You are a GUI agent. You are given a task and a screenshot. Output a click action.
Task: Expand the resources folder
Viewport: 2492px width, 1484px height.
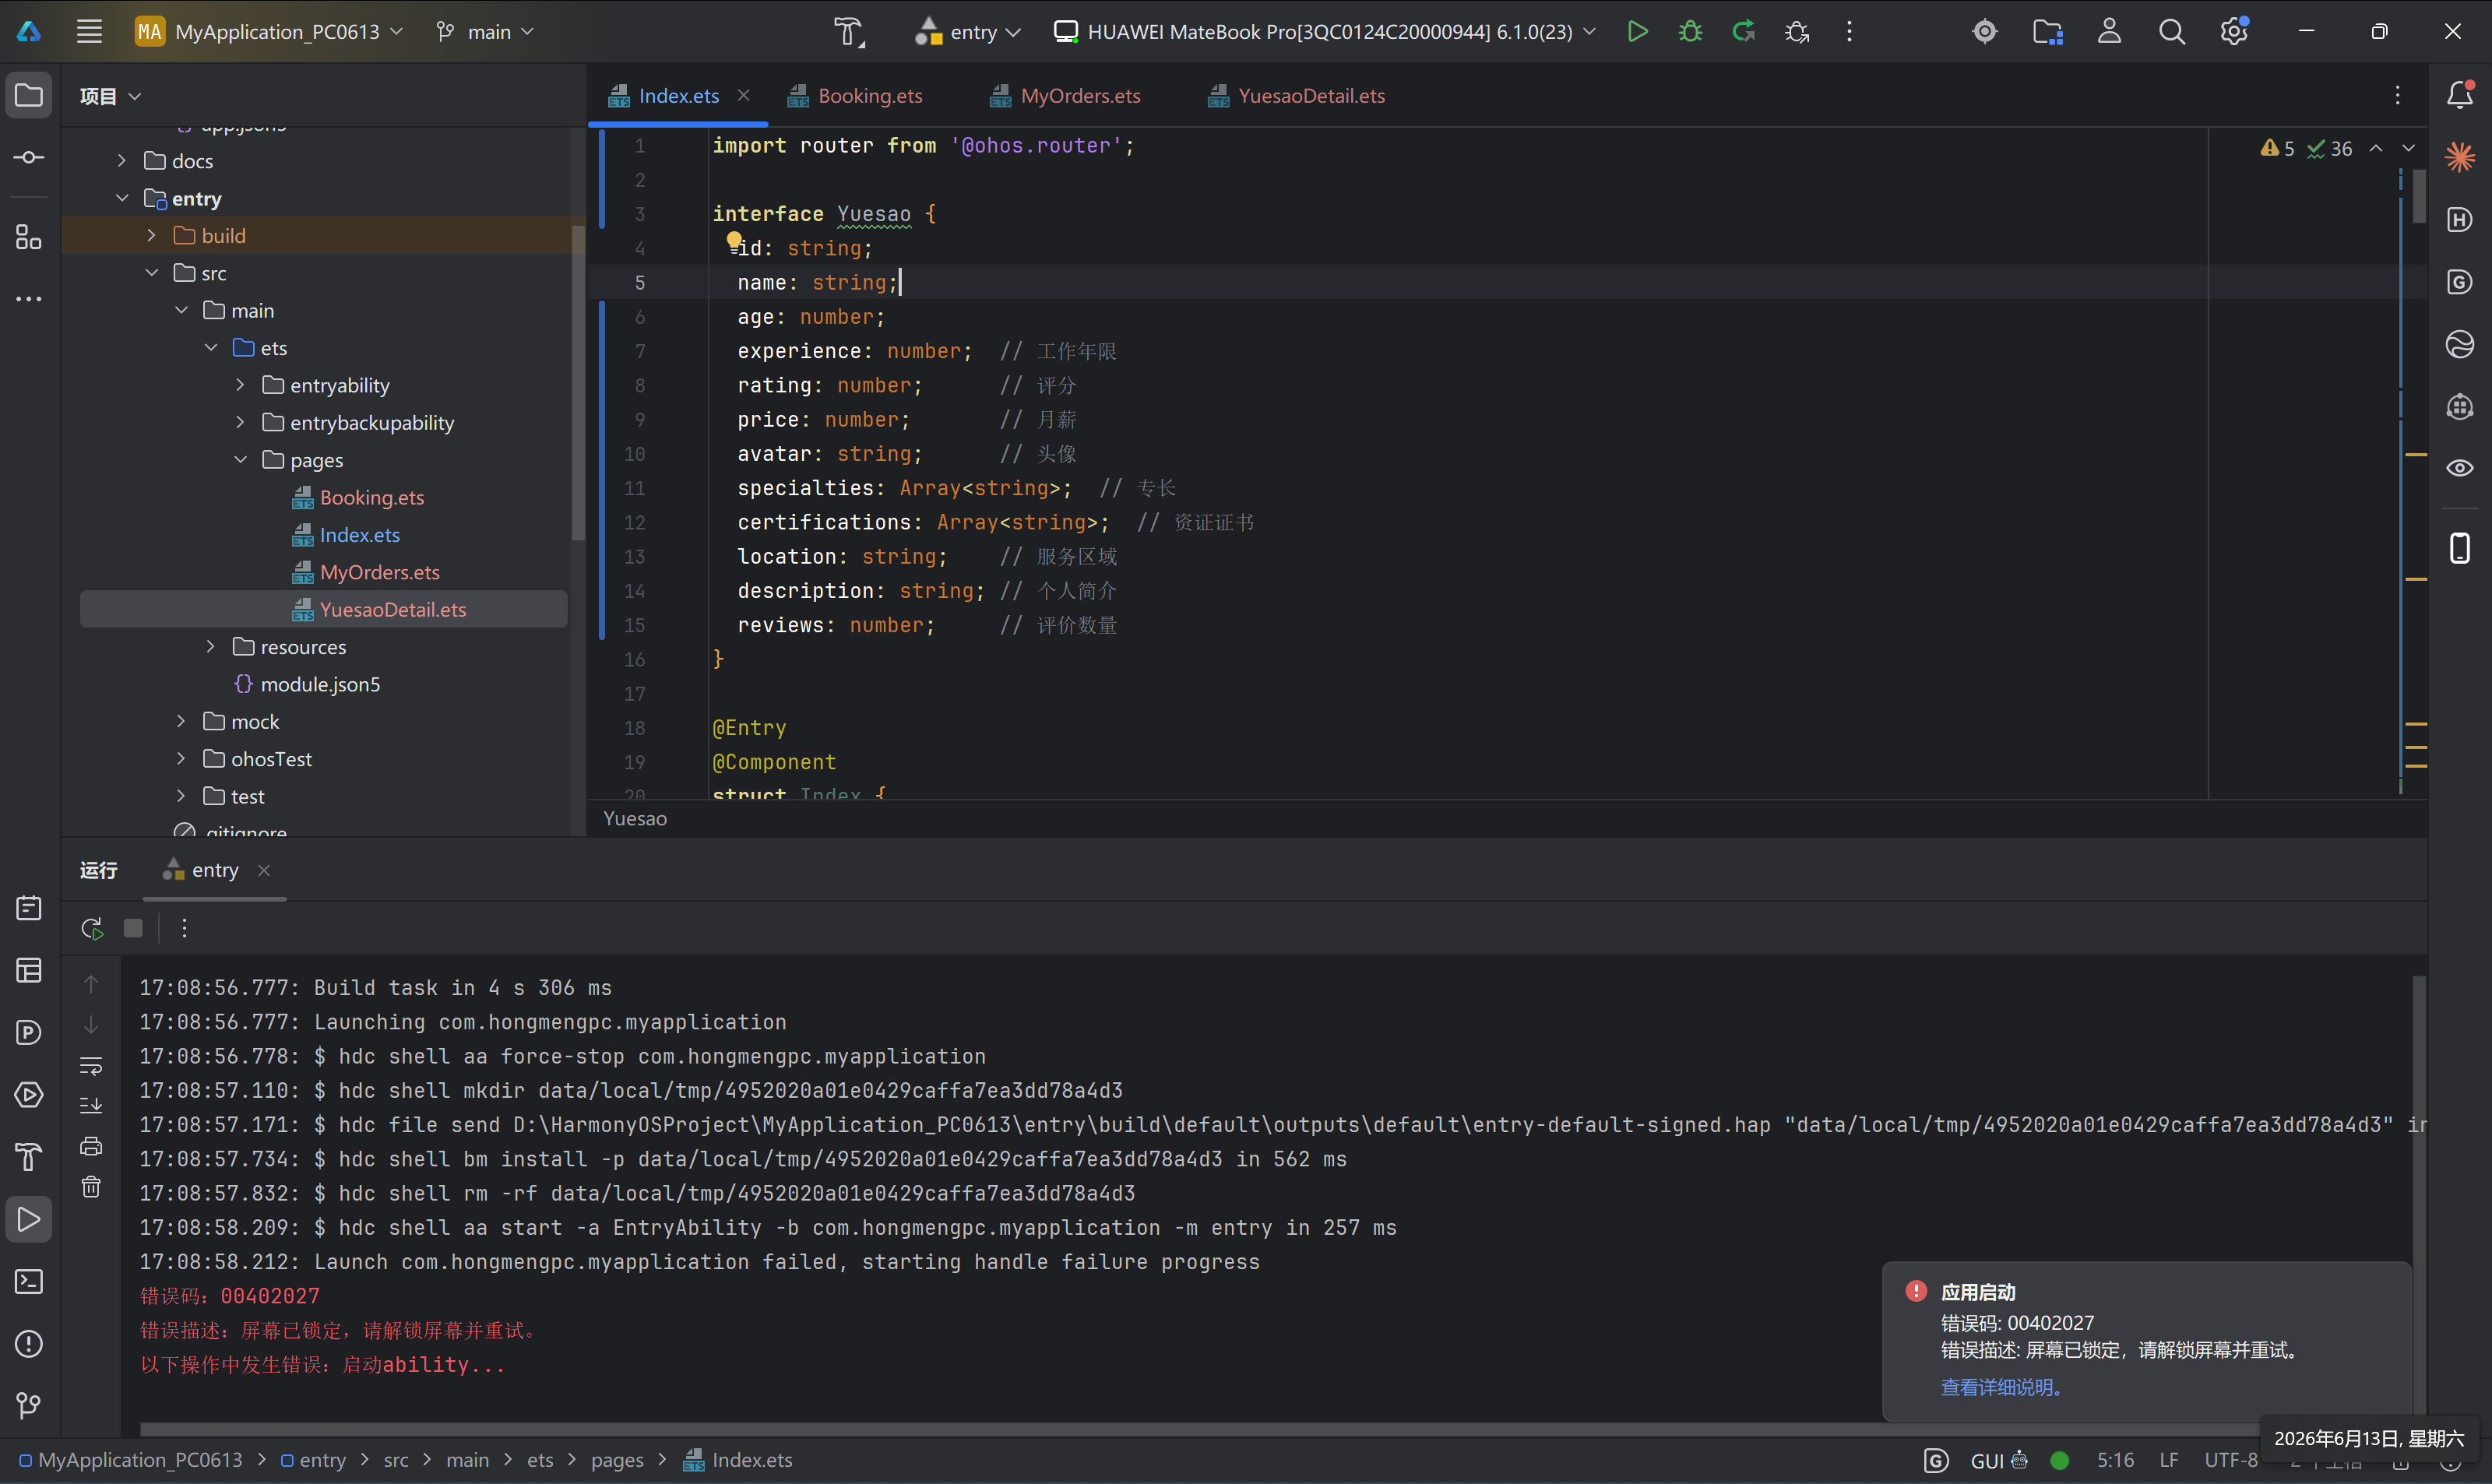[211, 646]
